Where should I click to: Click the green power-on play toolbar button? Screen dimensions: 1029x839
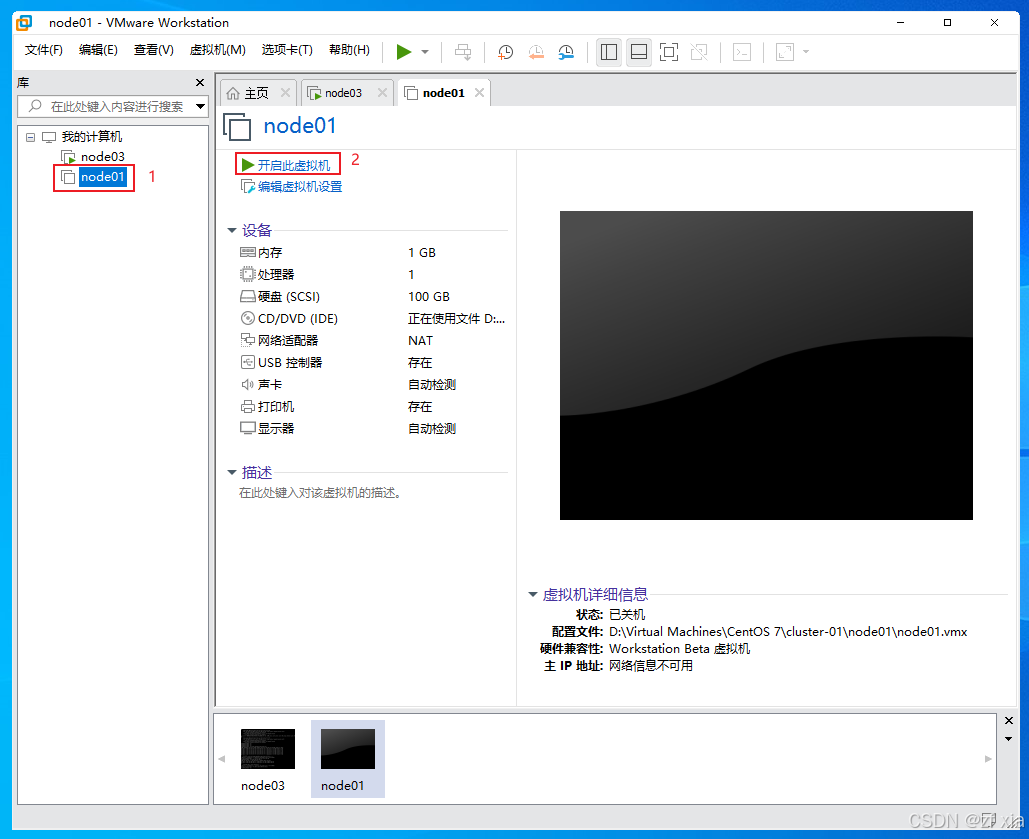(404, 52)
